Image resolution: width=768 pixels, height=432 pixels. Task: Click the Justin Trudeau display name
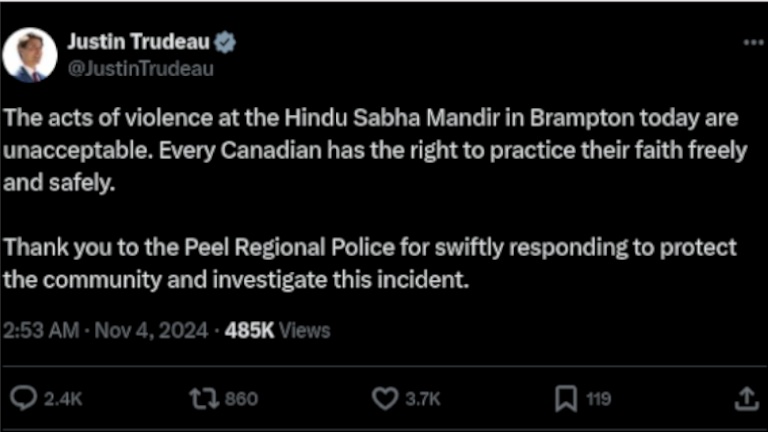click(139, 43)
